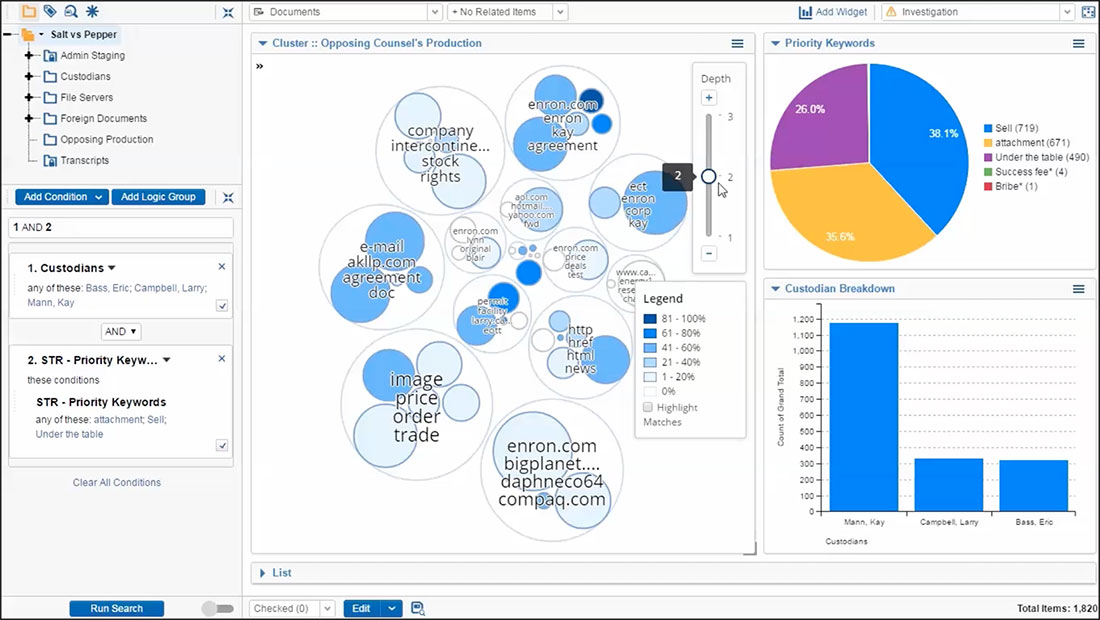Viewport: 1100px width, 620px height.
Task: Open Custodian Breakdown widget menu icon
Action: 1079,289
